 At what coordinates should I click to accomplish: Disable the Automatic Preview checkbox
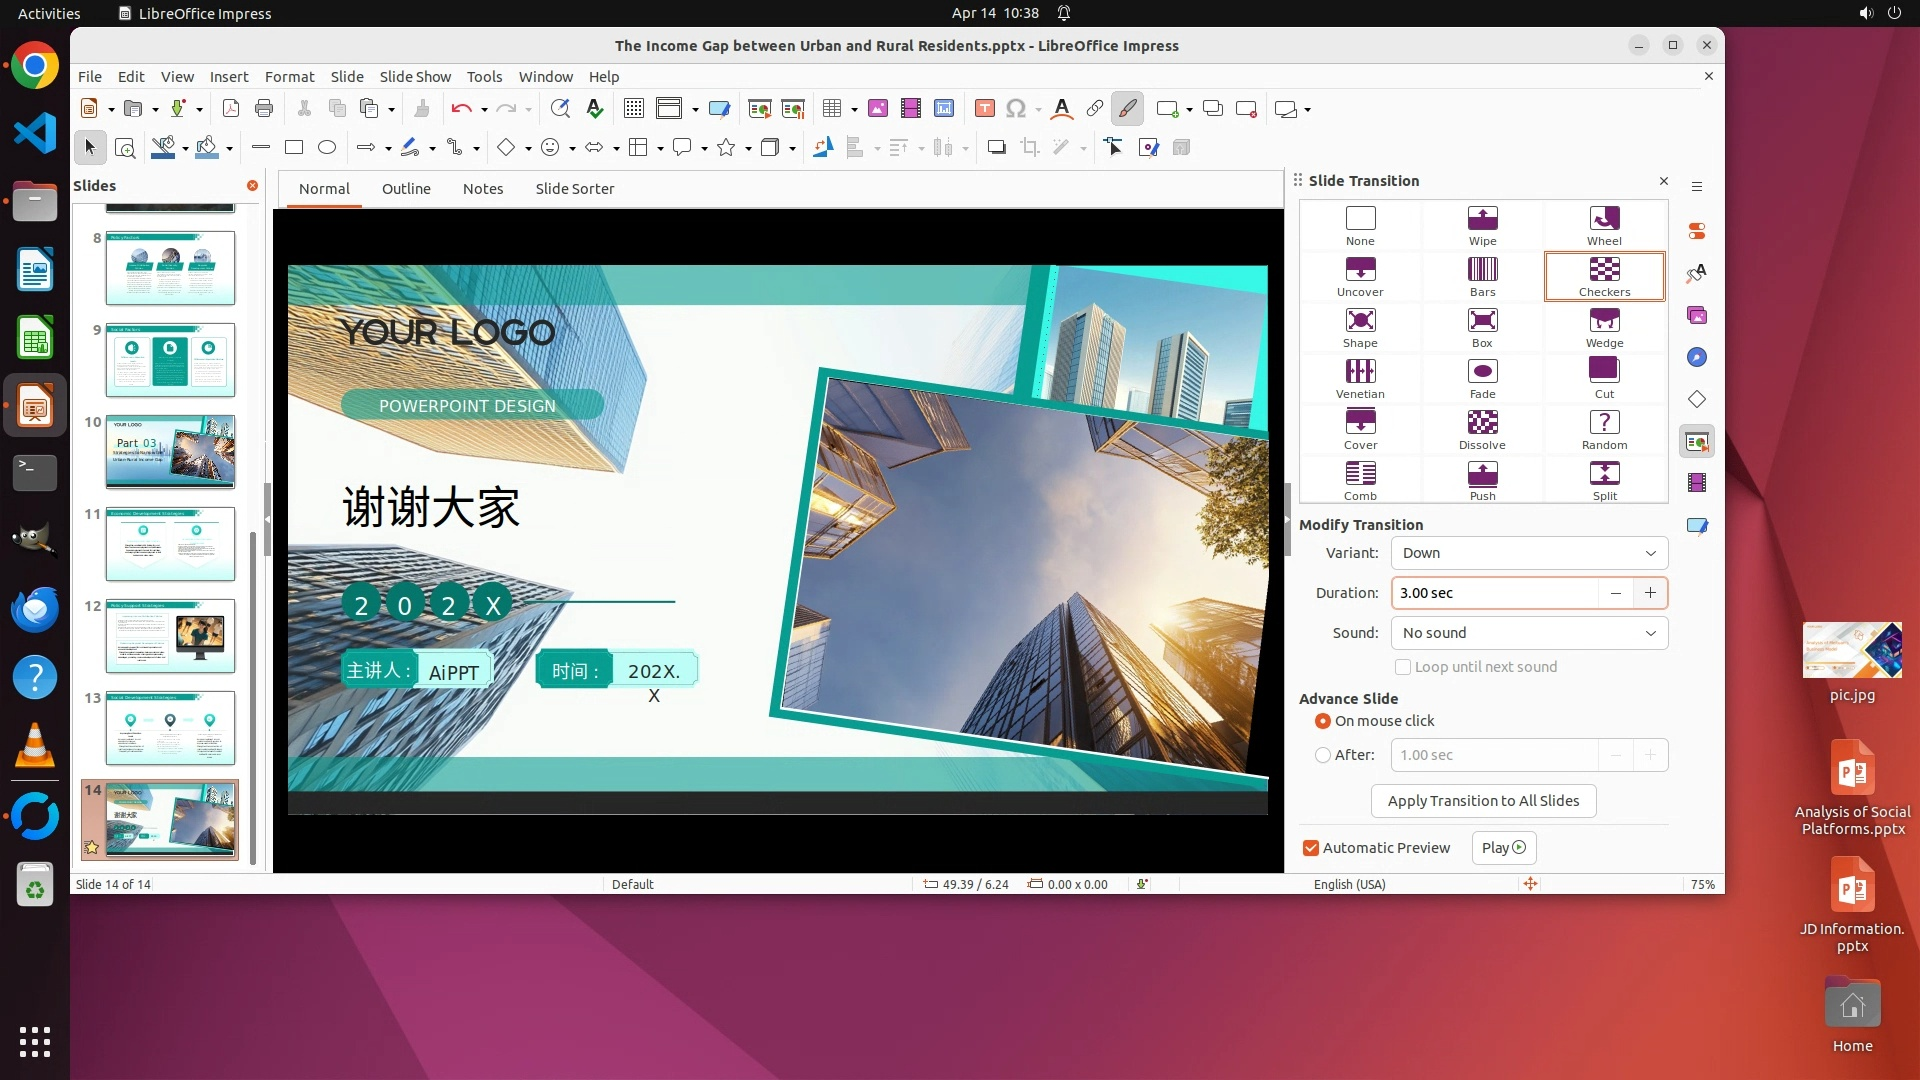[x=1310, y=848]
